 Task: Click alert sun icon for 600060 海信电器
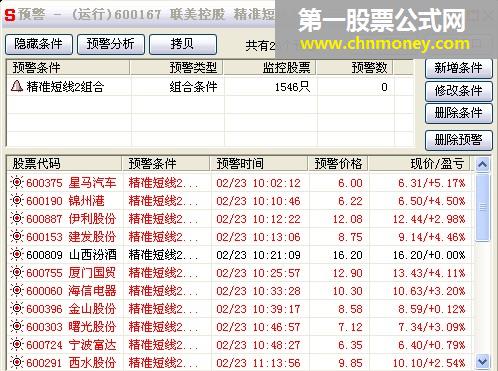pyautogui.click(x=16, y=290)
